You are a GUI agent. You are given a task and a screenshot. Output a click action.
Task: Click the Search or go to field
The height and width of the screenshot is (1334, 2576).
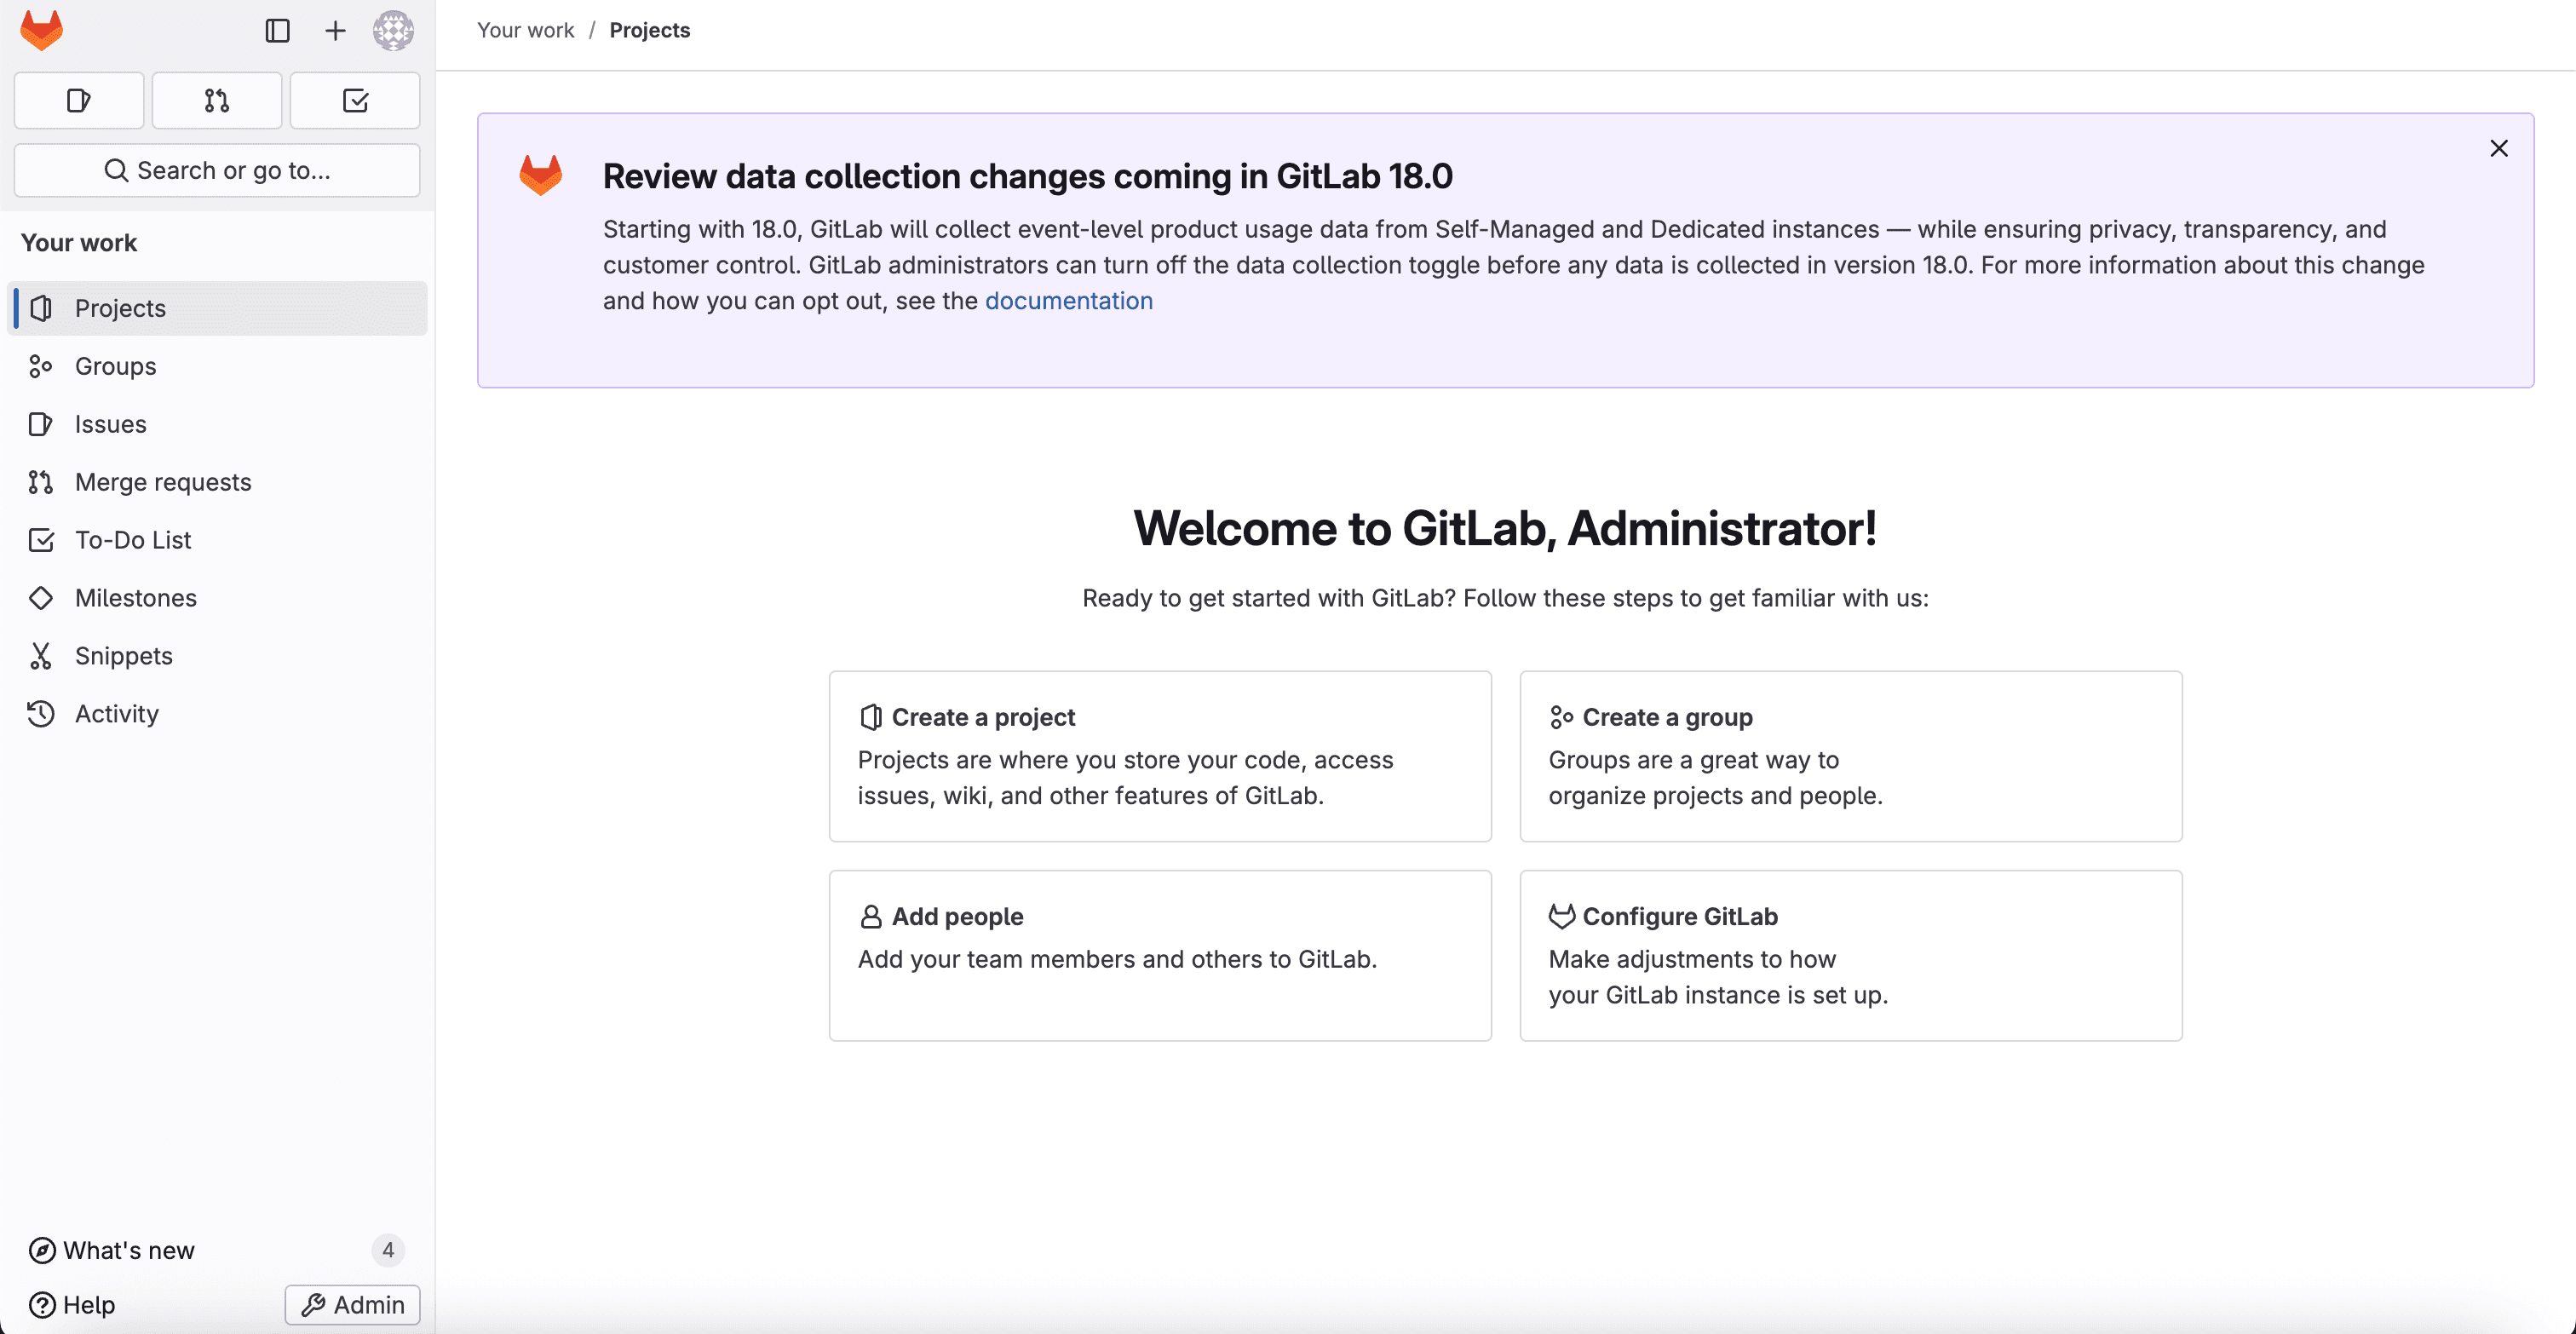point(217,170)
